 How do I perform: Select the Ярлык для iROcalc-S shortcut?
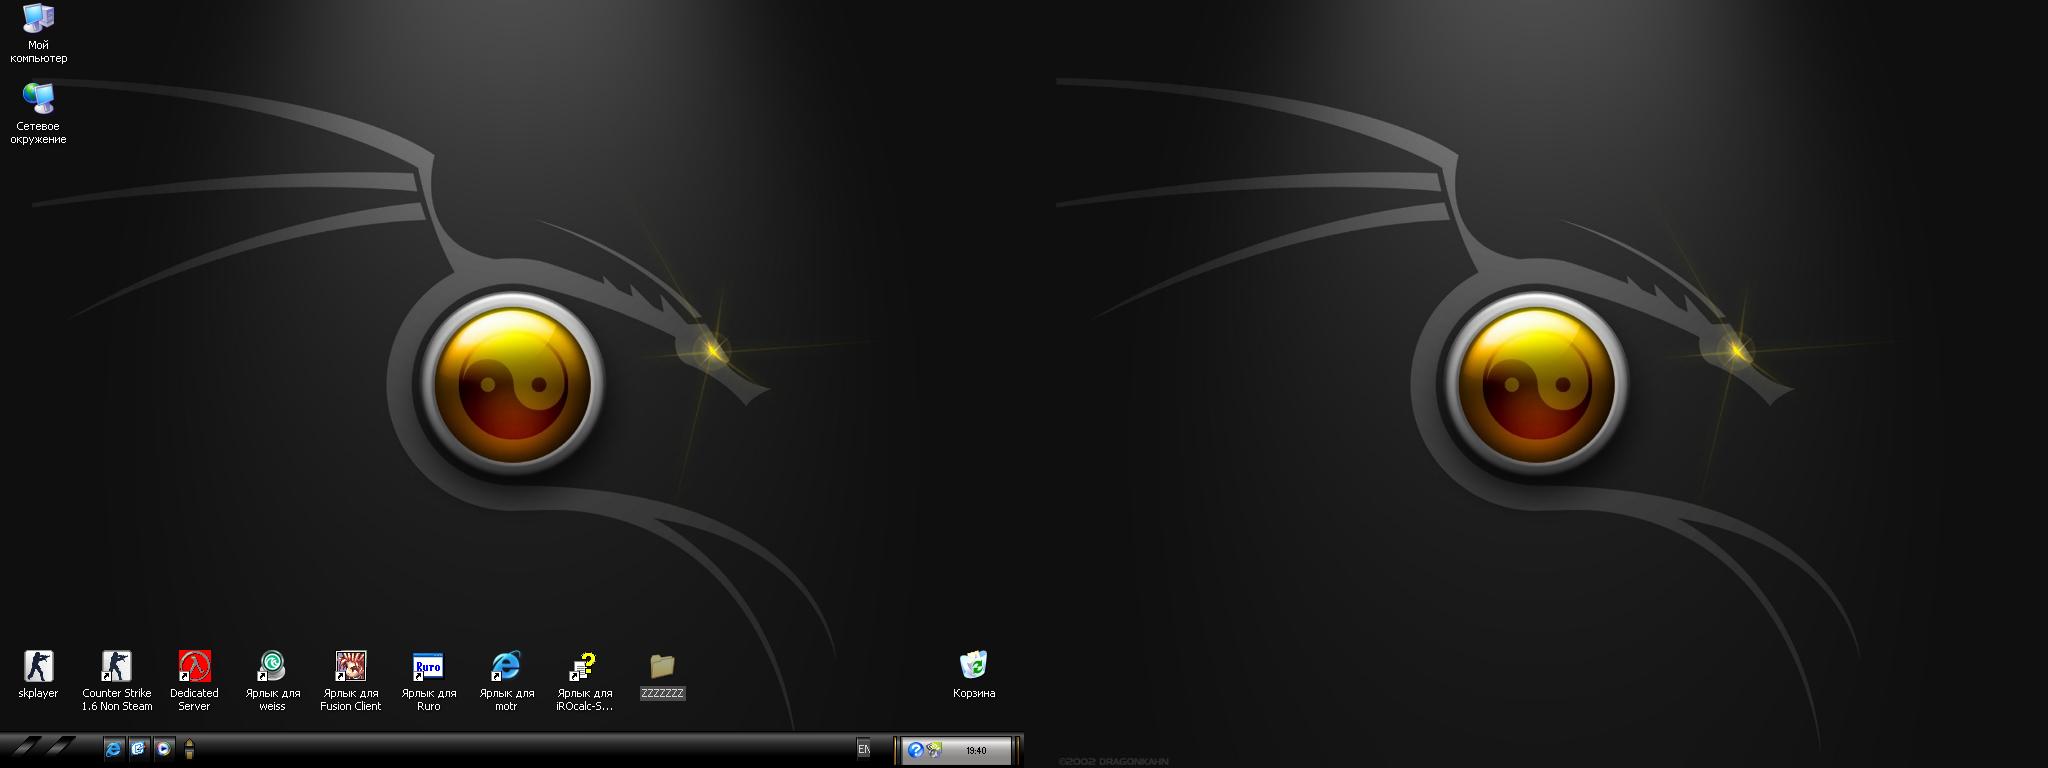tap(584, 666)
